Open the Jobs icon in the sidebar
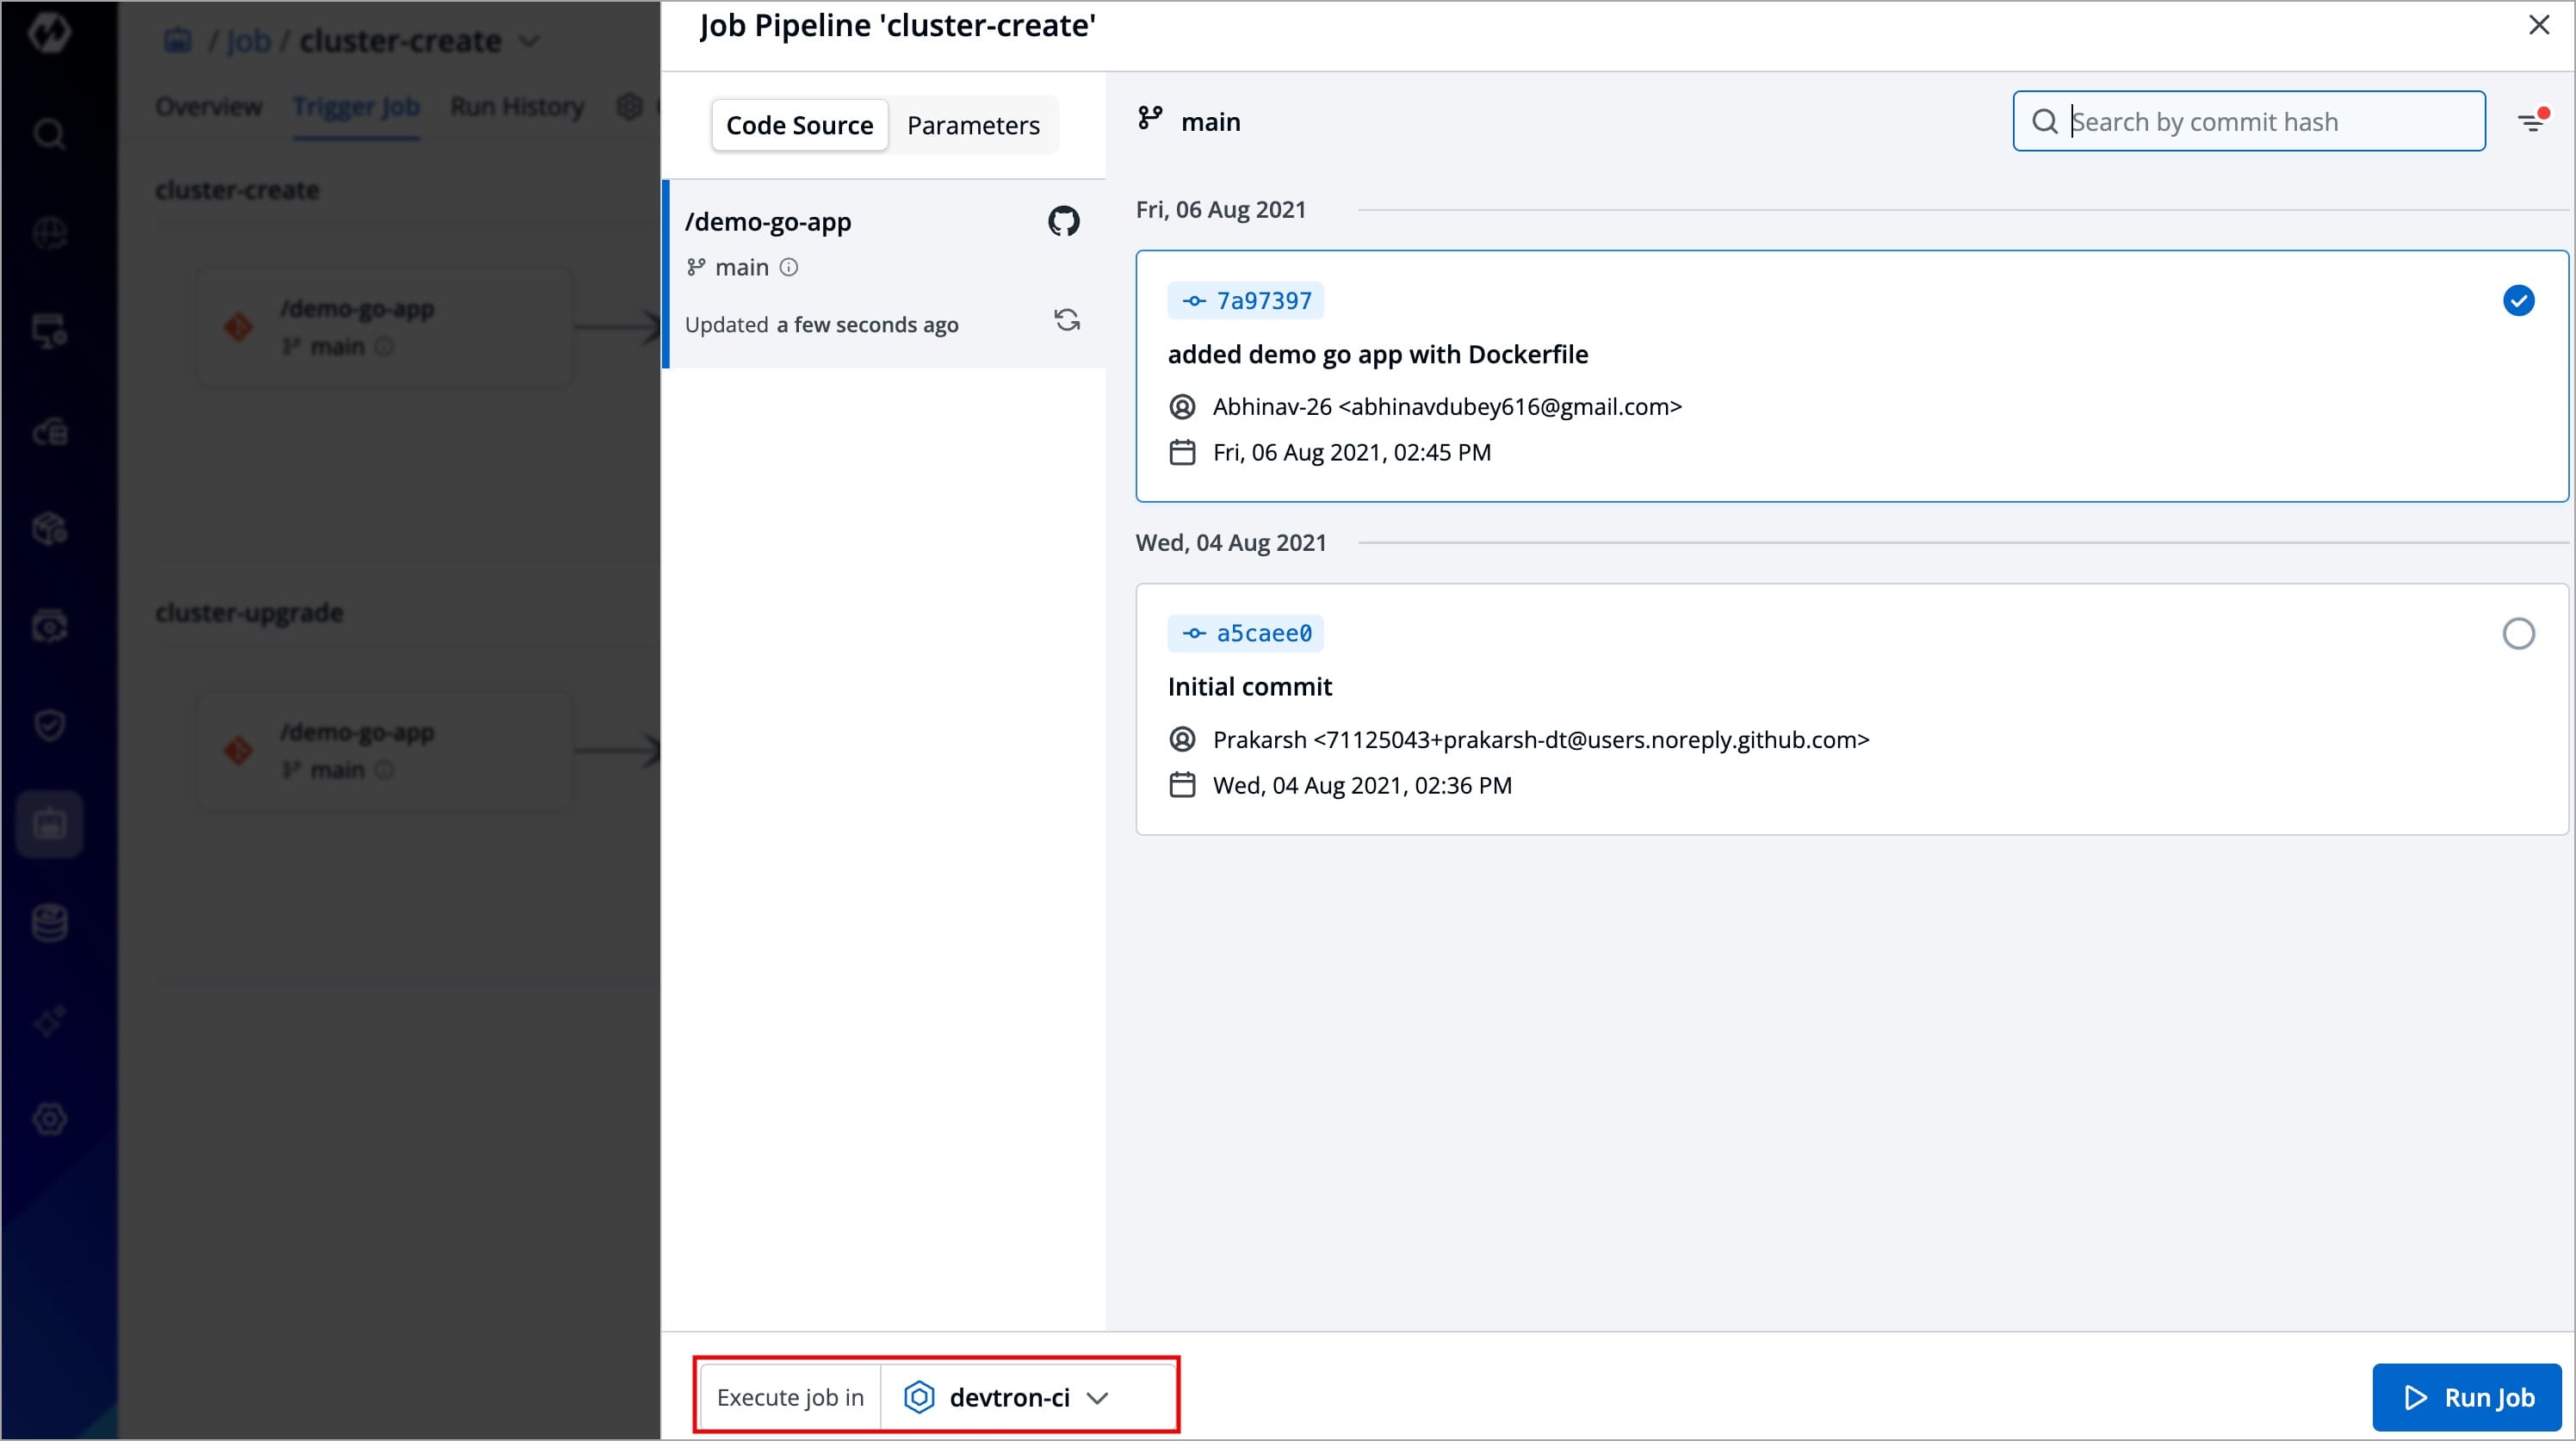2576x1441 pixels. [49, 824]
